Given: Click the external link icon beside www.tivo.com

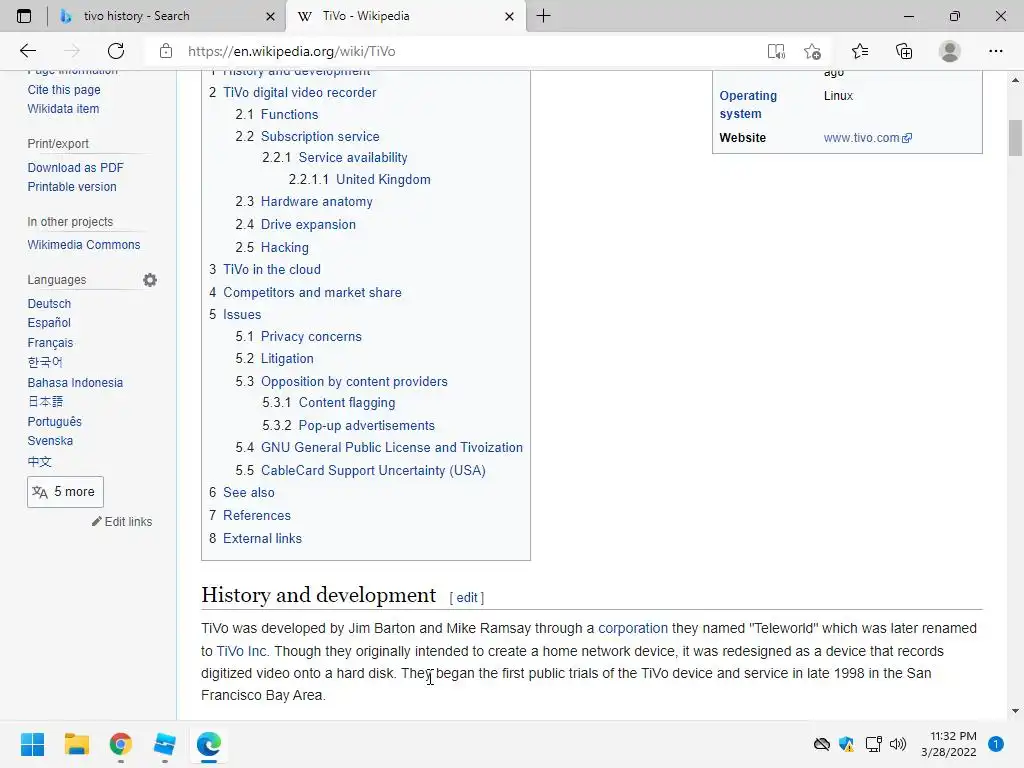Looking at the screenshot, I should click(x=907, y=138).
